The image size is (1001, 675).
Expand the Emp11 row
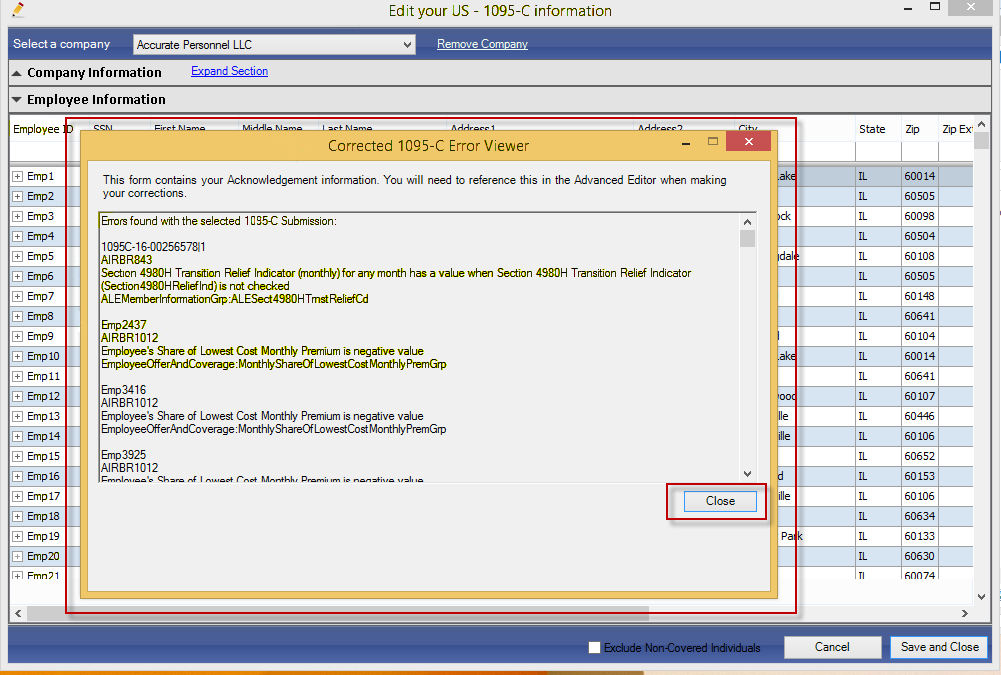coord(18,376)
